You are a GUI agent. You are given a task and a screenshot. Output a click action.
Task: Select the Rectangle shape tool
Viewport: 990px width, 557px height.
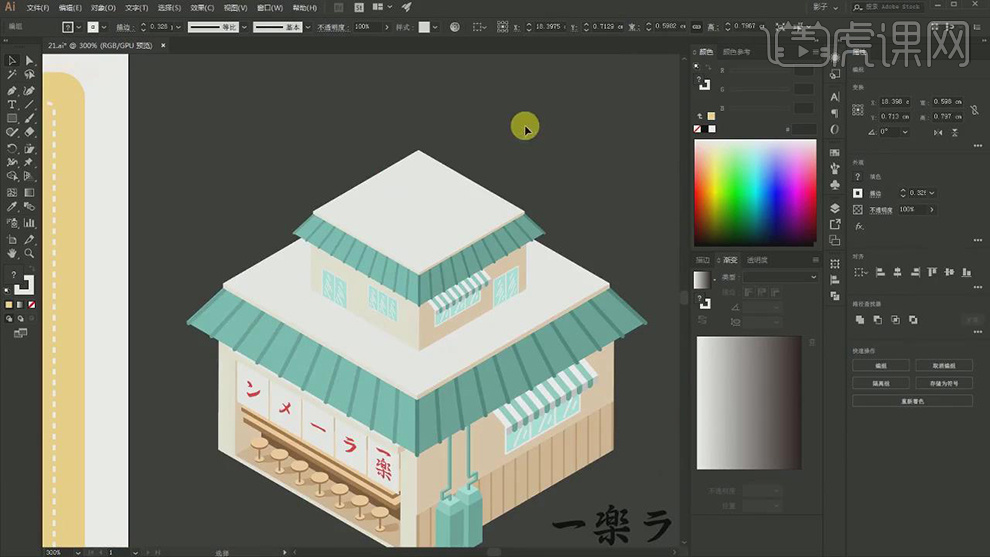click(12, 118)
